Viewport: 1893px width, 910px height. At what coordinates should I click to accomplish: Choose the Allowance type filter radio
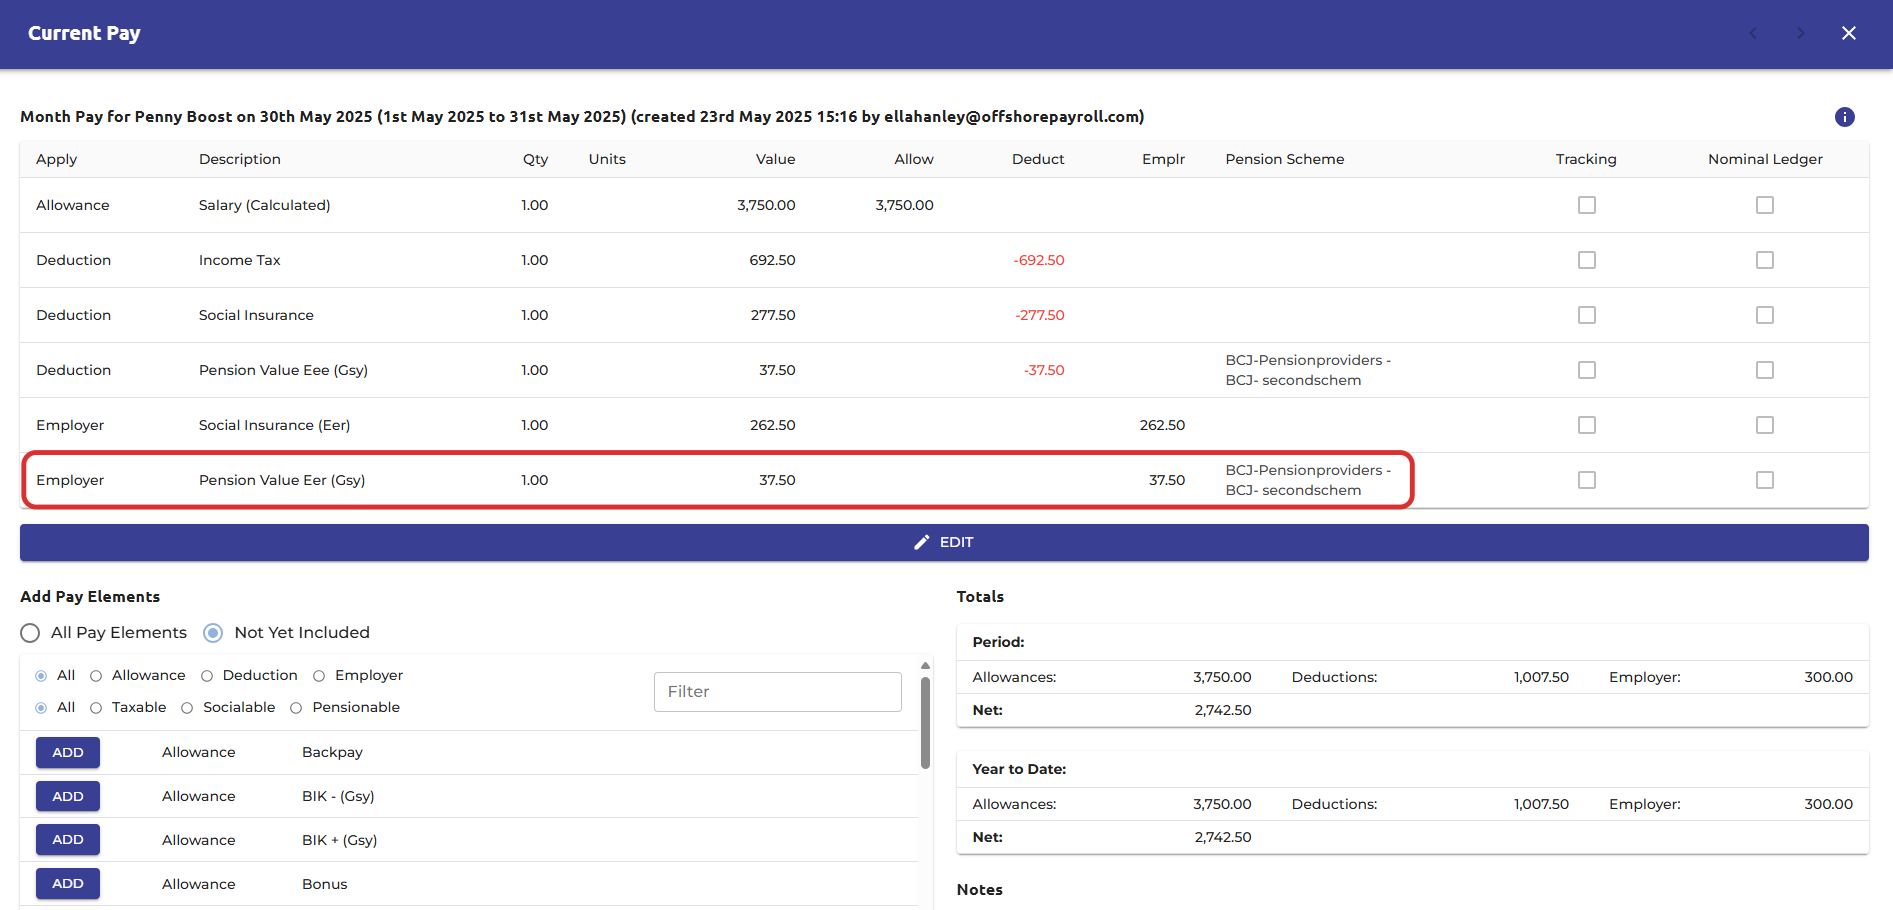(96, 676)
